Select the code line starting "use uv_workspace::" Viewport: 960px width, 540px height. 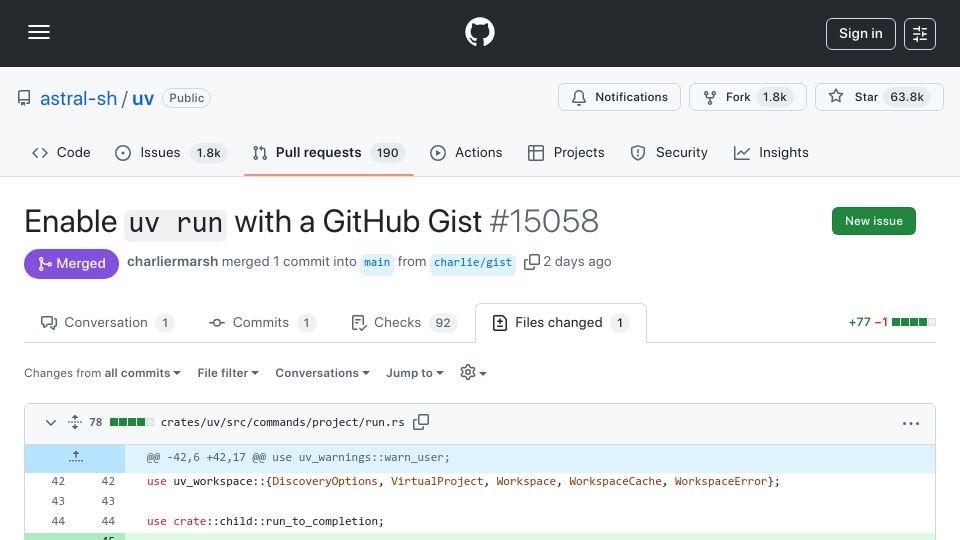(x=463, y=481)
